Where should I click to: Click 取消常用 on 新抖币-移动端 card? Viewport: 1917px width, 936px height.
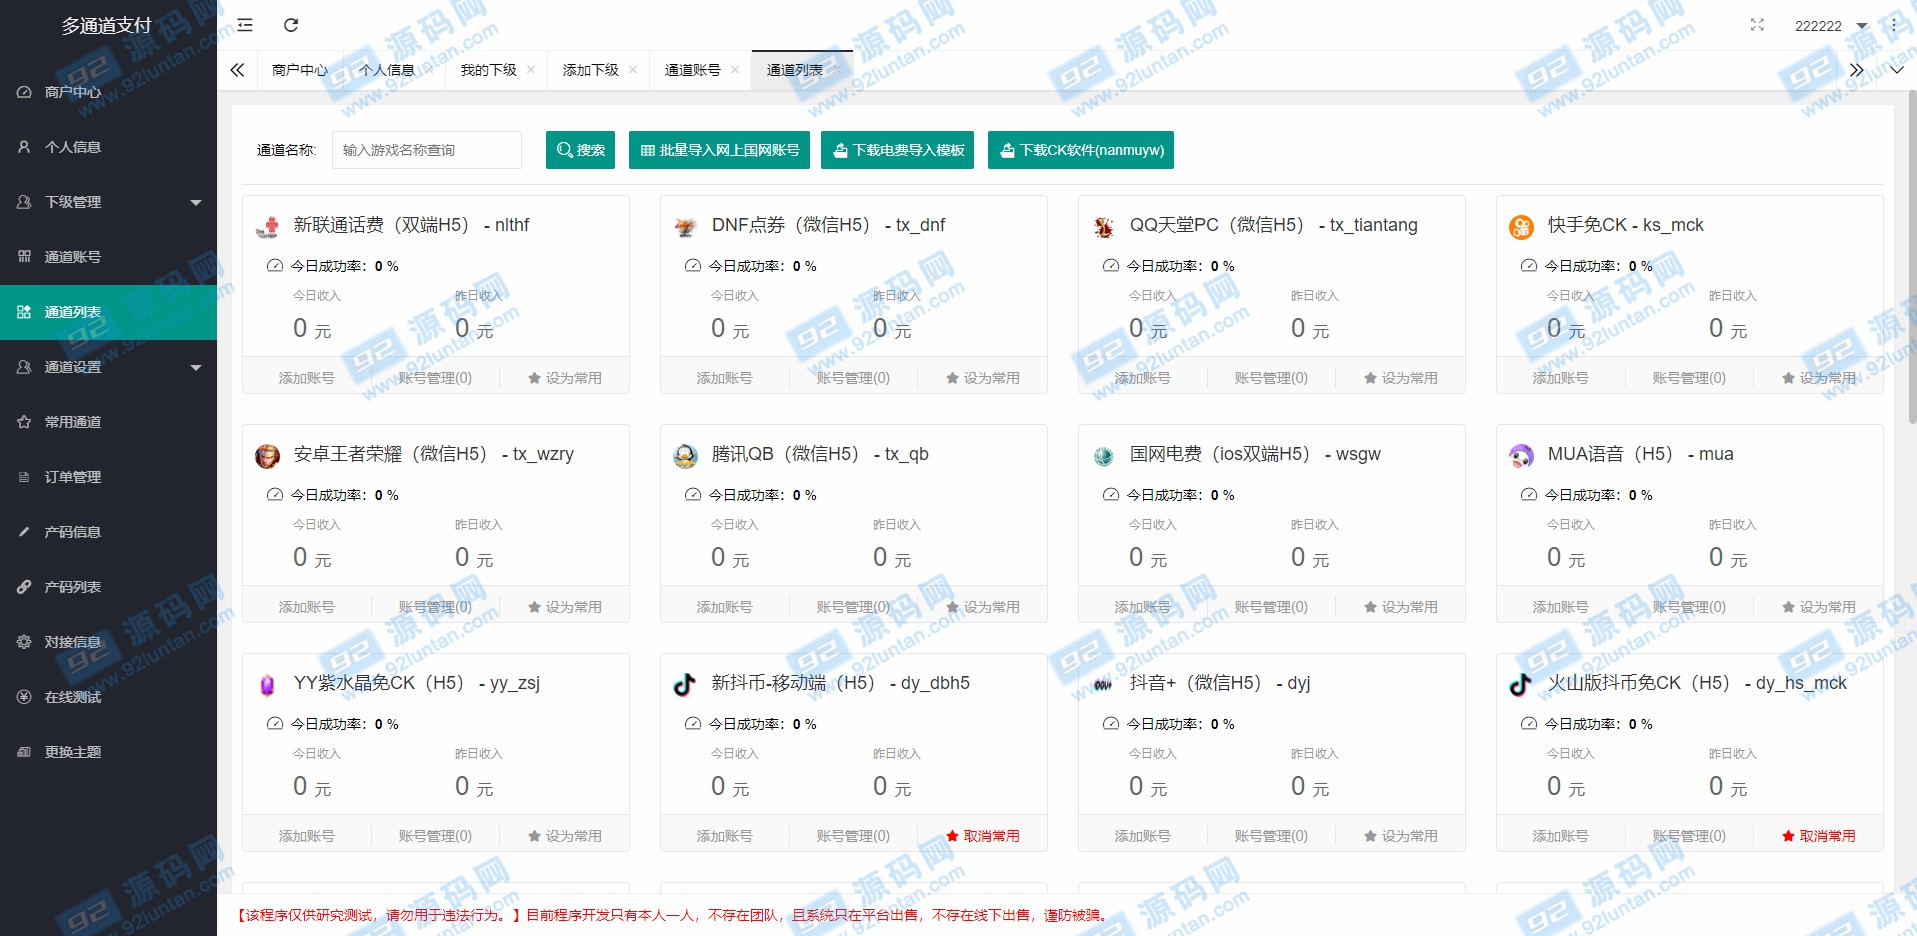[x=983, y=836]
